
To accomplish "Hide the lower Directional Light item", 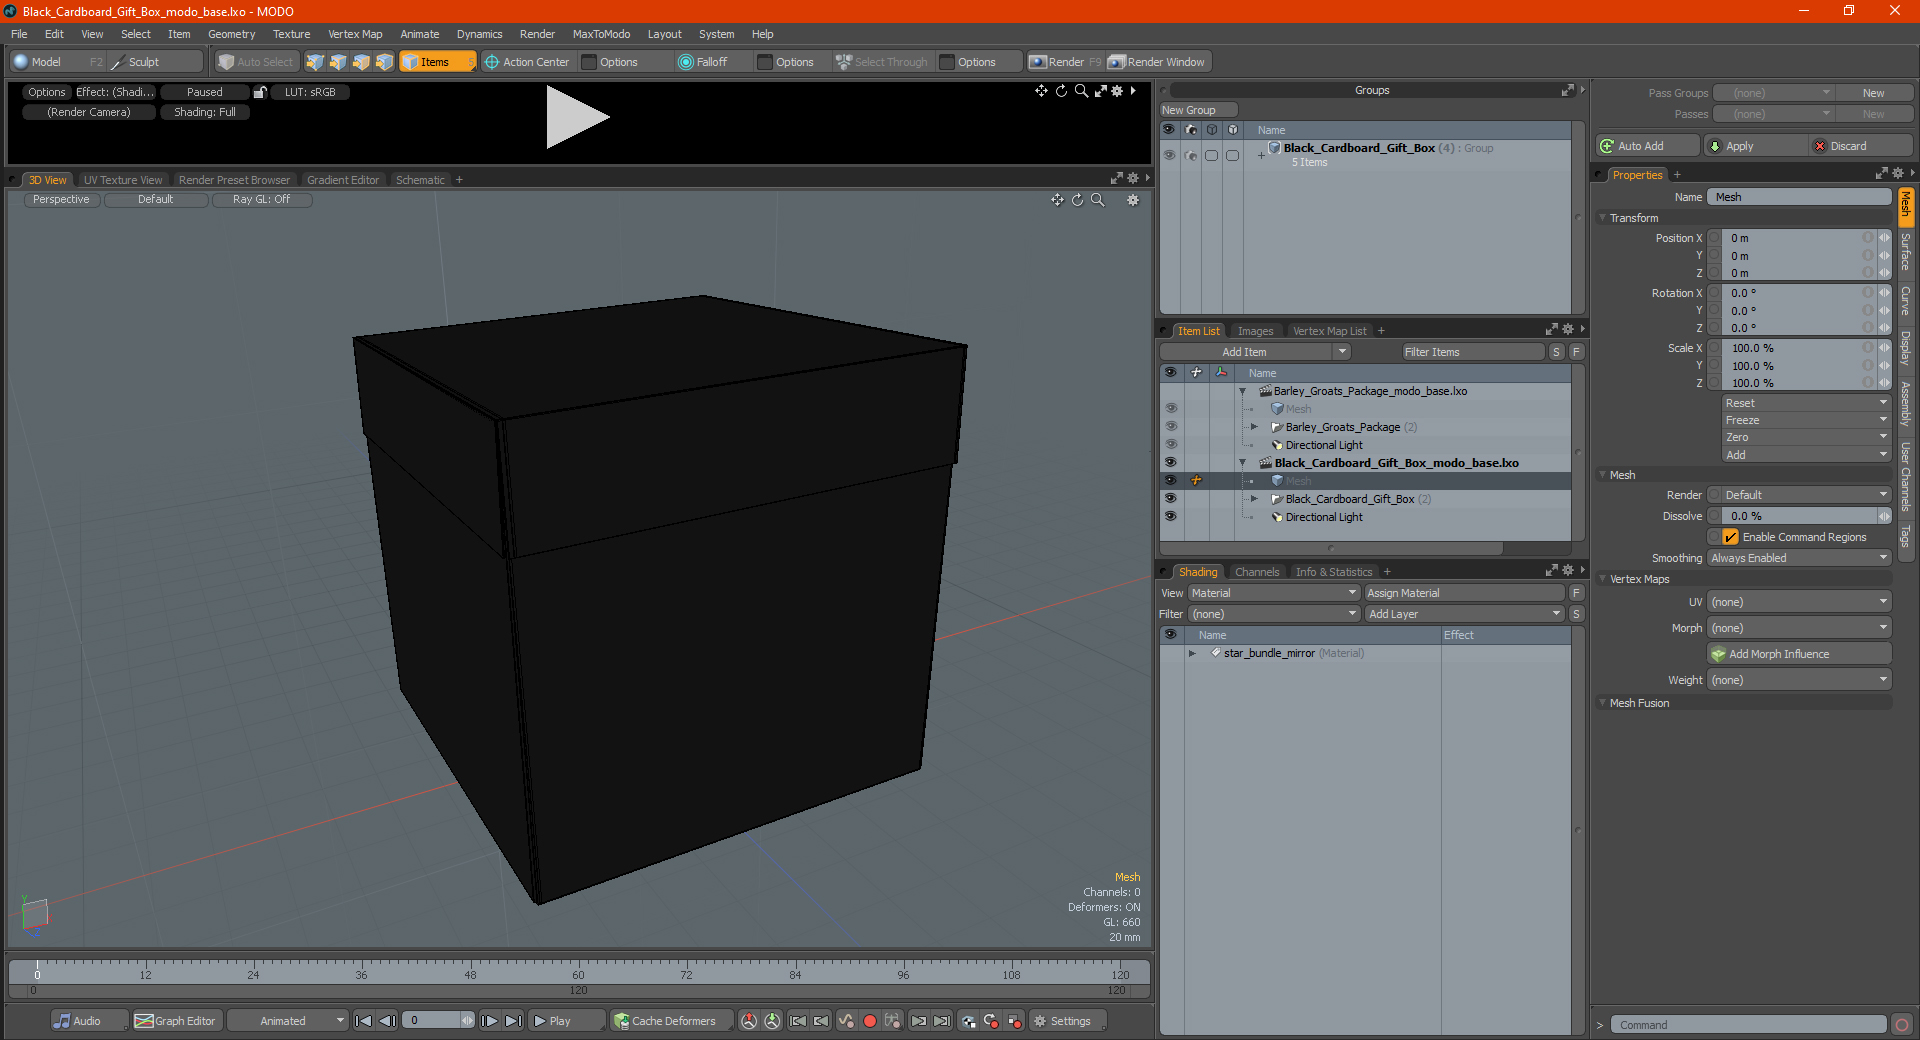I will click(x=1170, y=517).
